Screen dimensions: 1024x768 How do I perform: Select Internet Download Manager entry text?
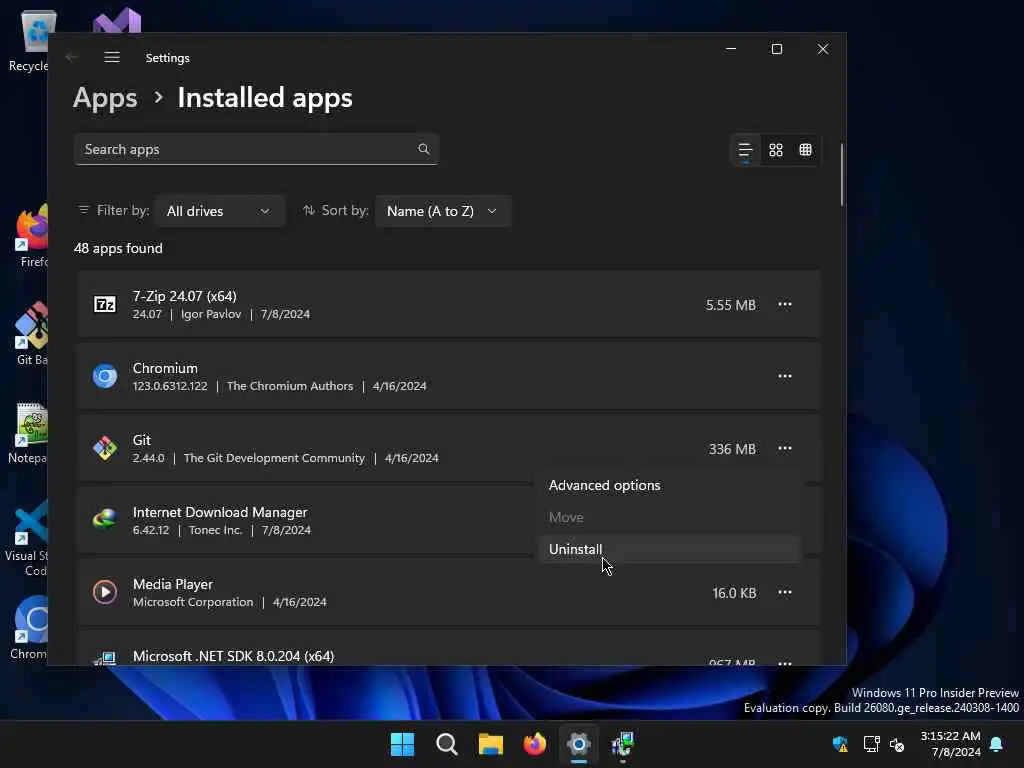[220, 513]
